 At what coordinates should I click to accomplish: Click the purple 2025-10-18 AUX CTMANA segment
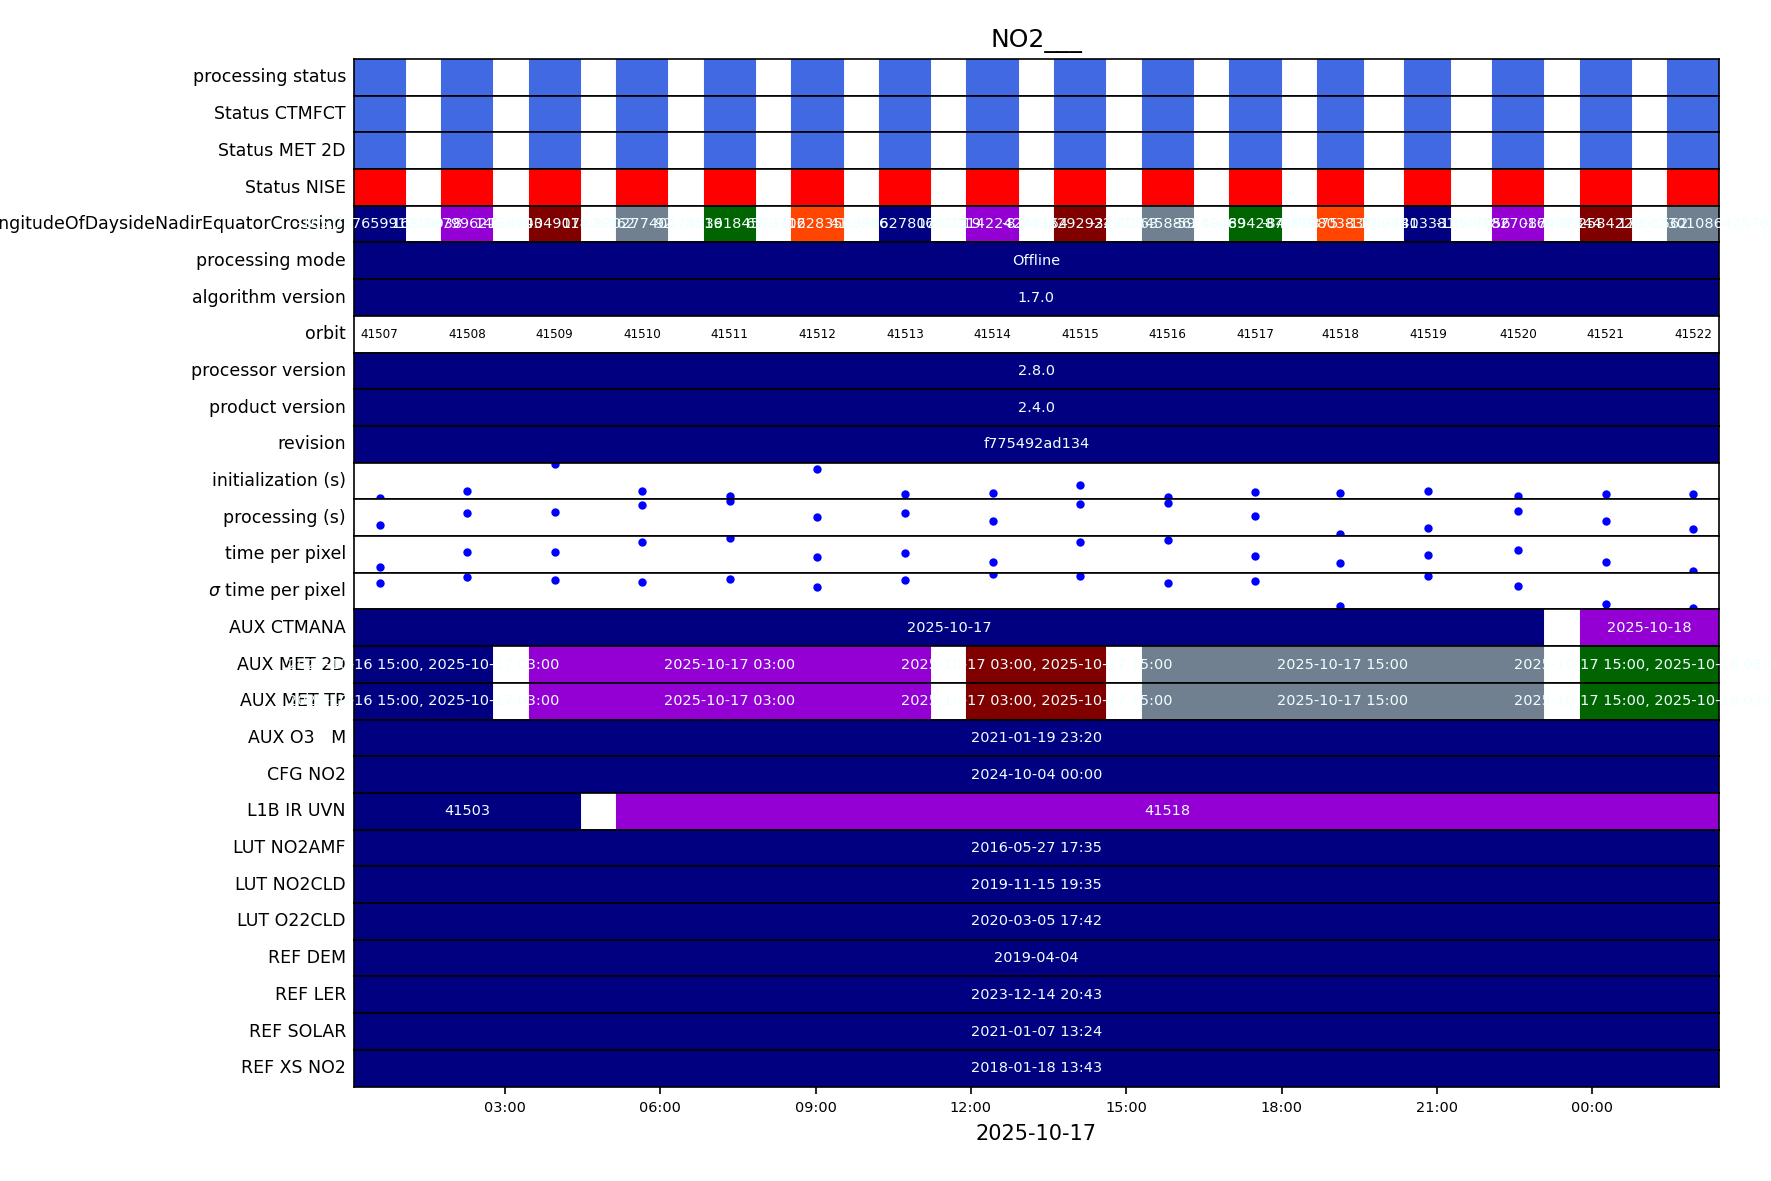1648,628
